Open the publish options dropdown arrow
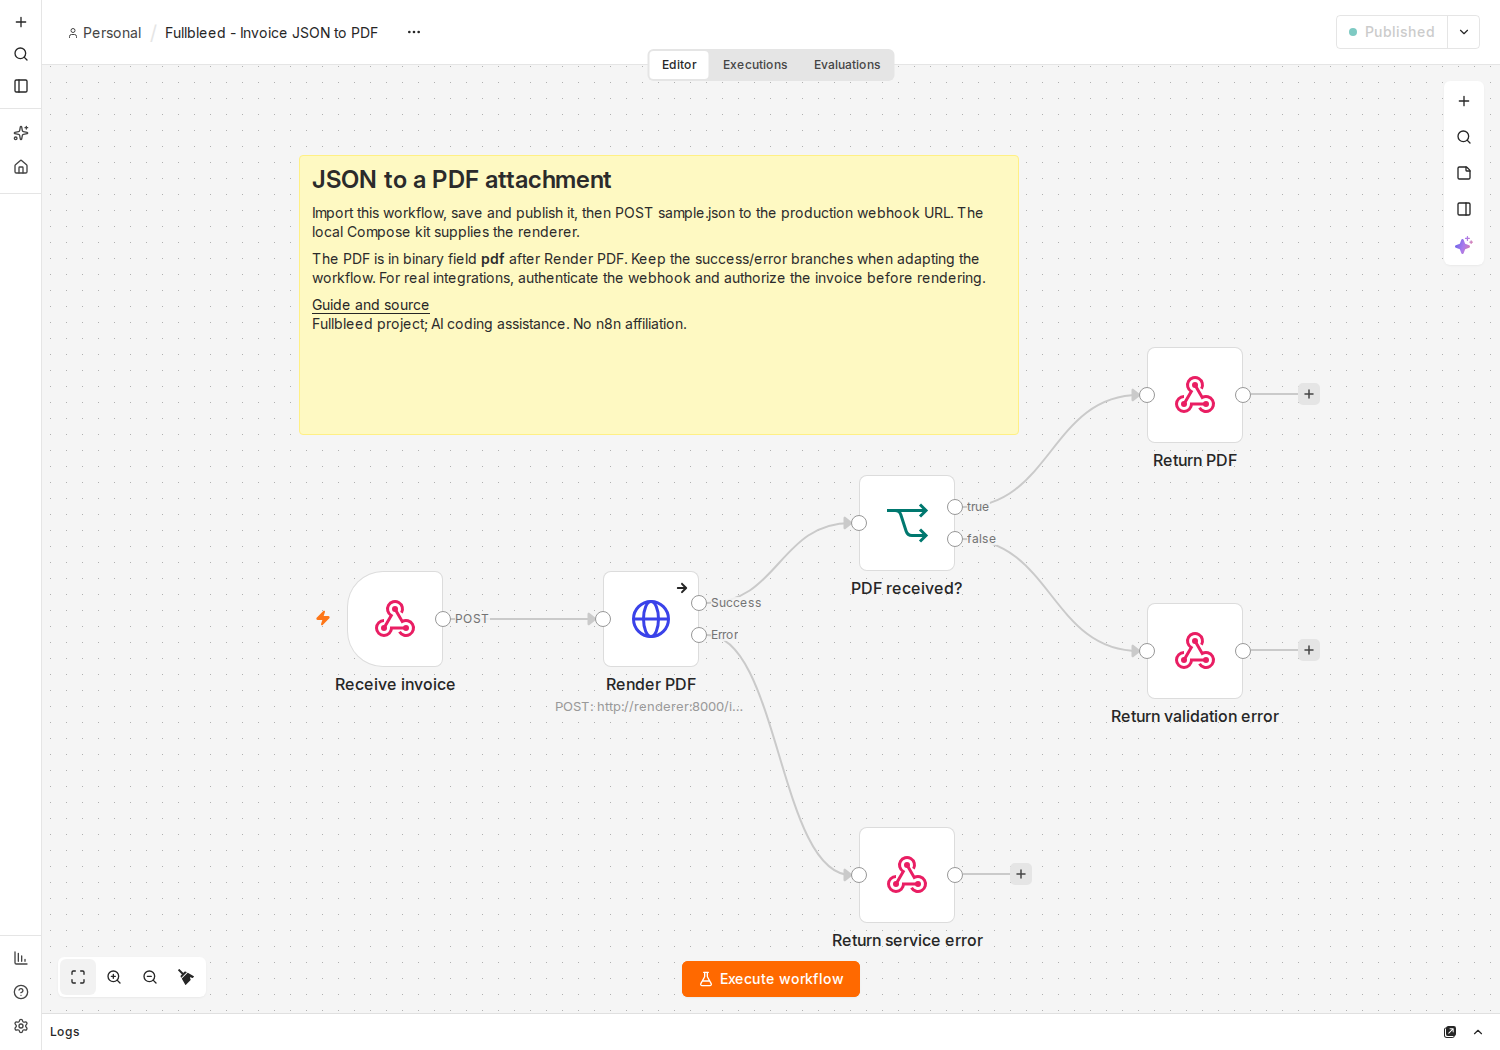The width and height of the screenshot is (1500, 1050). click(x=1464, y=32)
